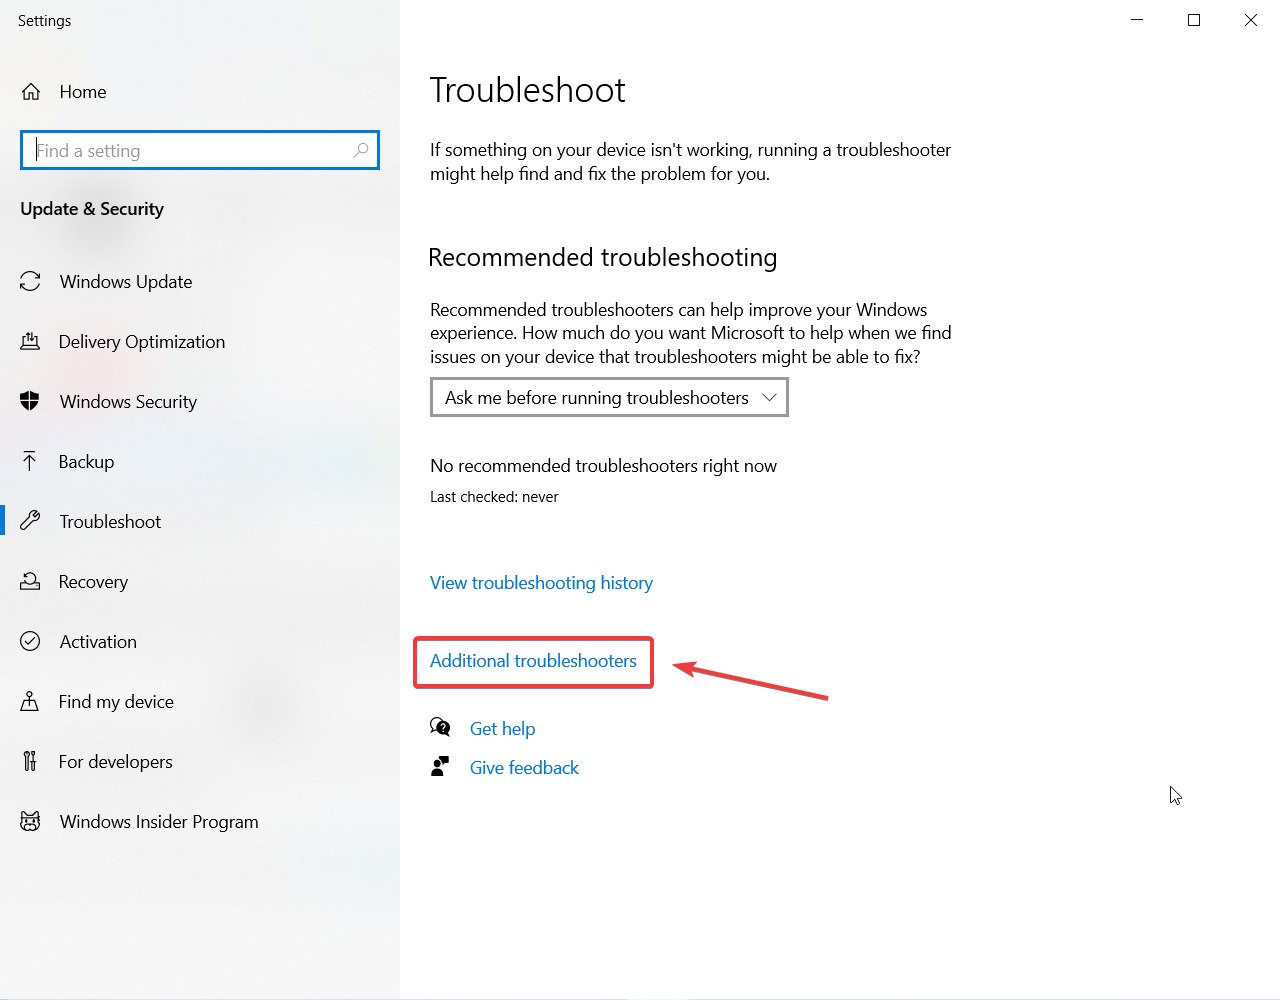Click the Backup upward arrow icon
Viewport: 1280px width, 1000px height.
pyautogui.click(x=30, y=461)
